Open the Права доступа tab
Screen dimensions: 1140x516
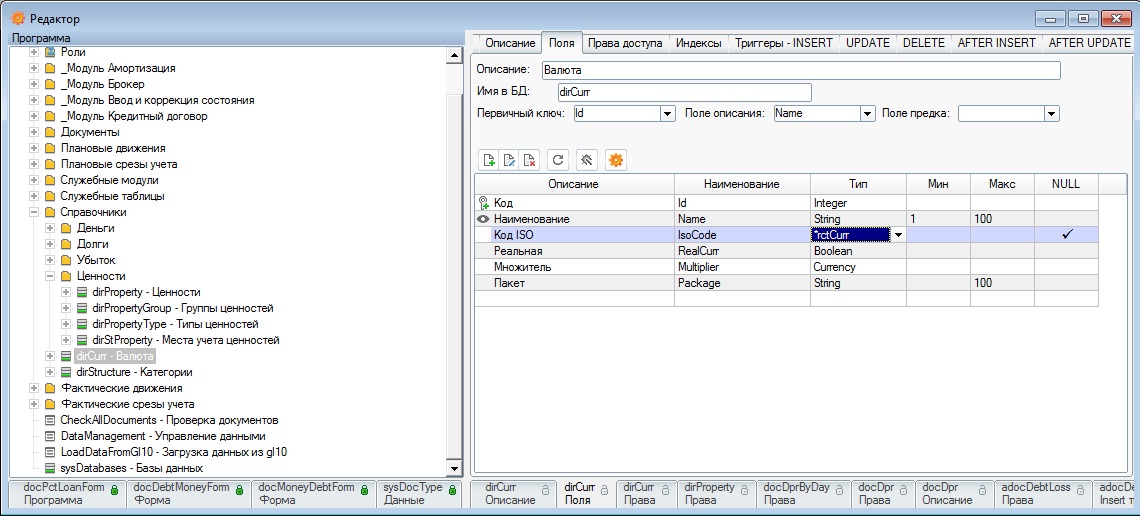click(x=624, y=43)
